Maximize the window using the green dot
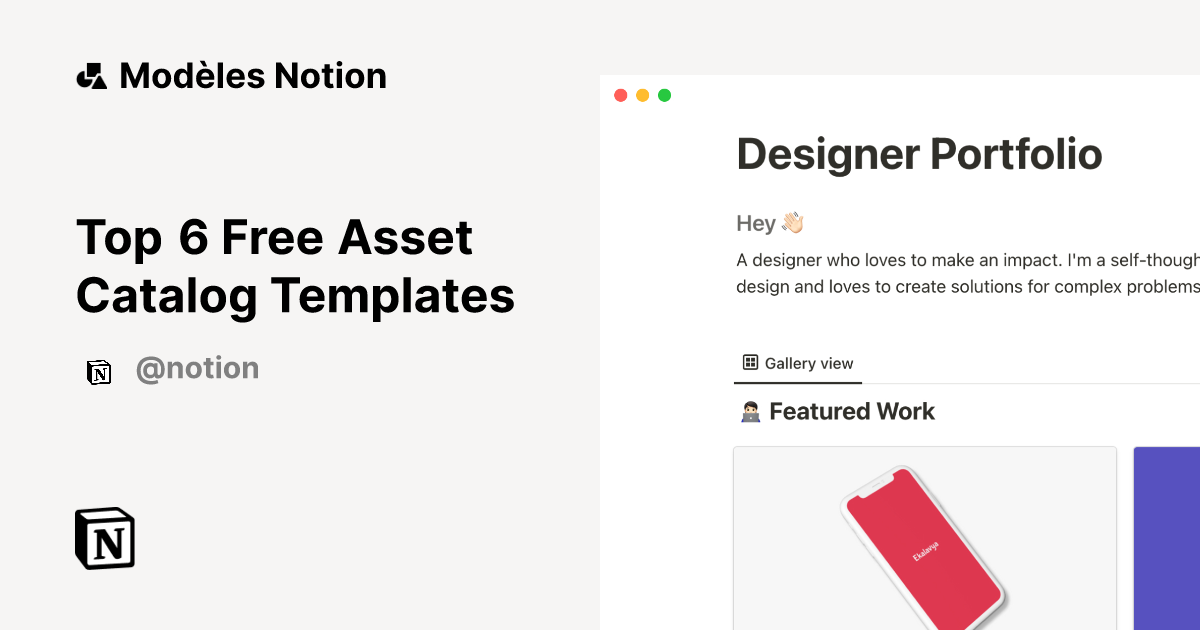Screen dimensions: 1200x630 pyautogui.click(x=664, y=95)
